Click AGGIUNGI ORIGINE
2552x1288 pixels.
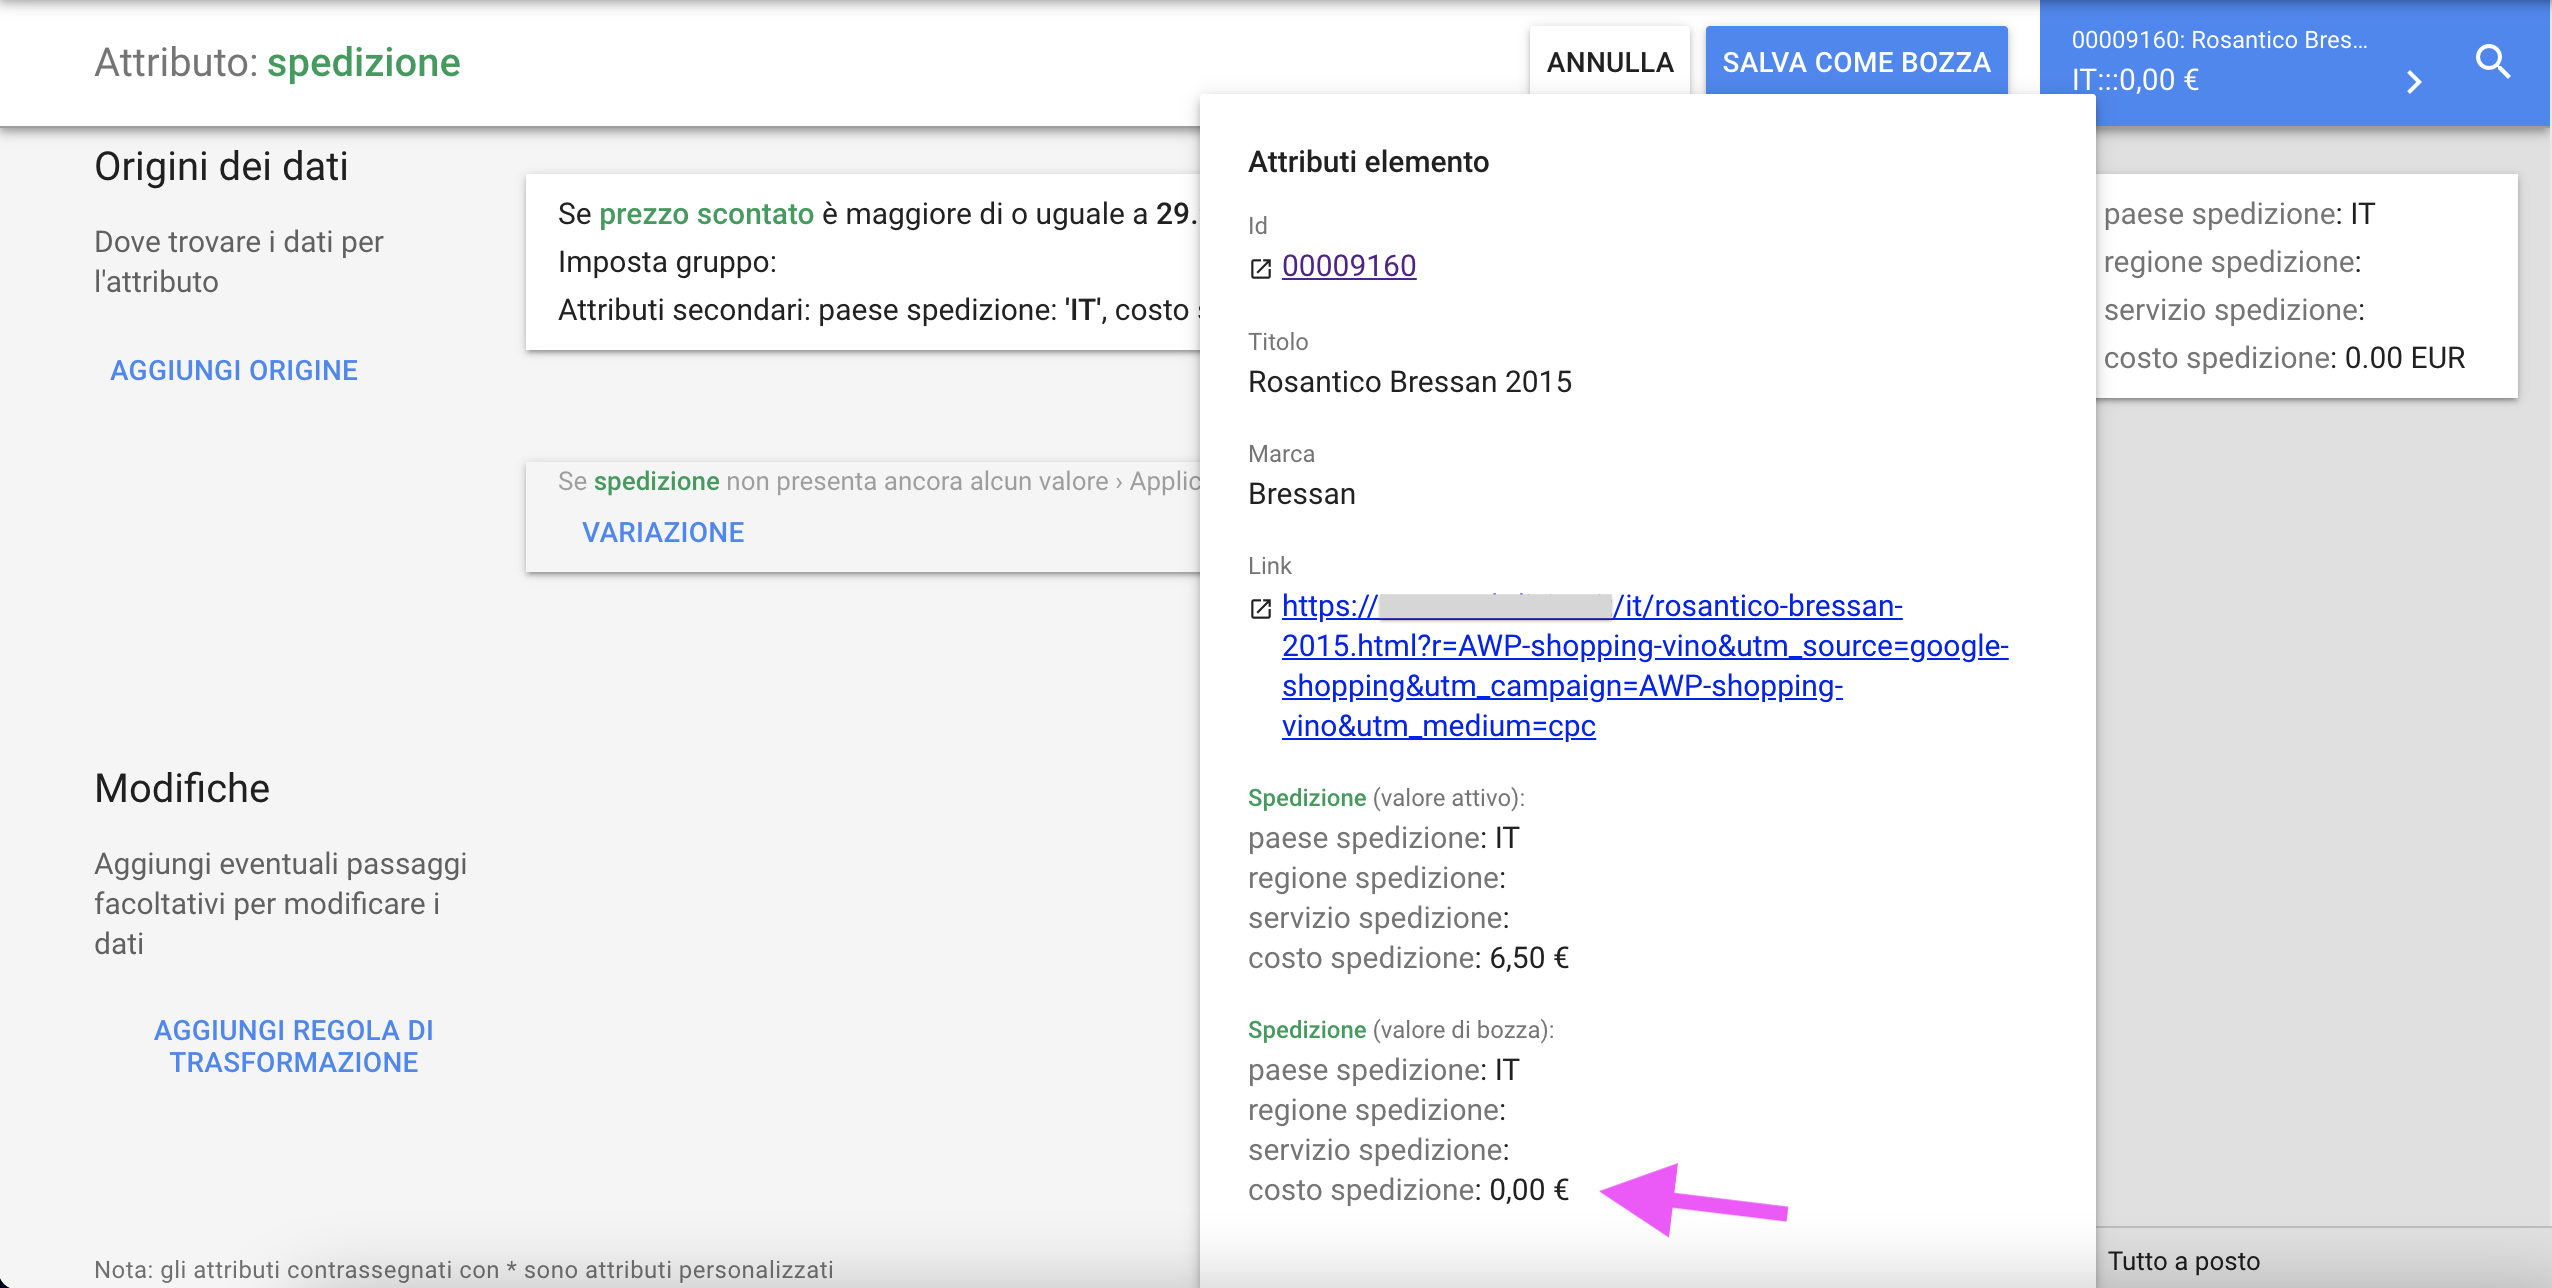pyautogui.click(x=233, y=370)
